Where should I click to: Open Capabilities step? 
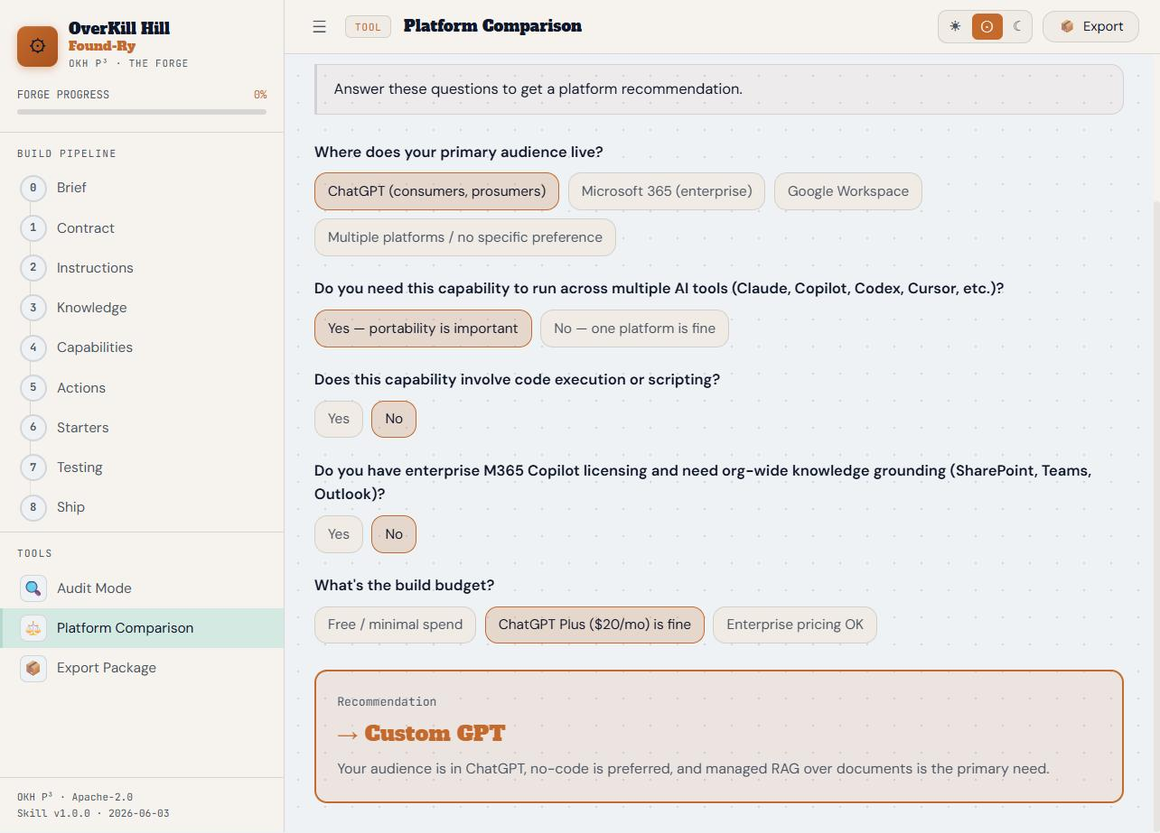pos(141,348)
